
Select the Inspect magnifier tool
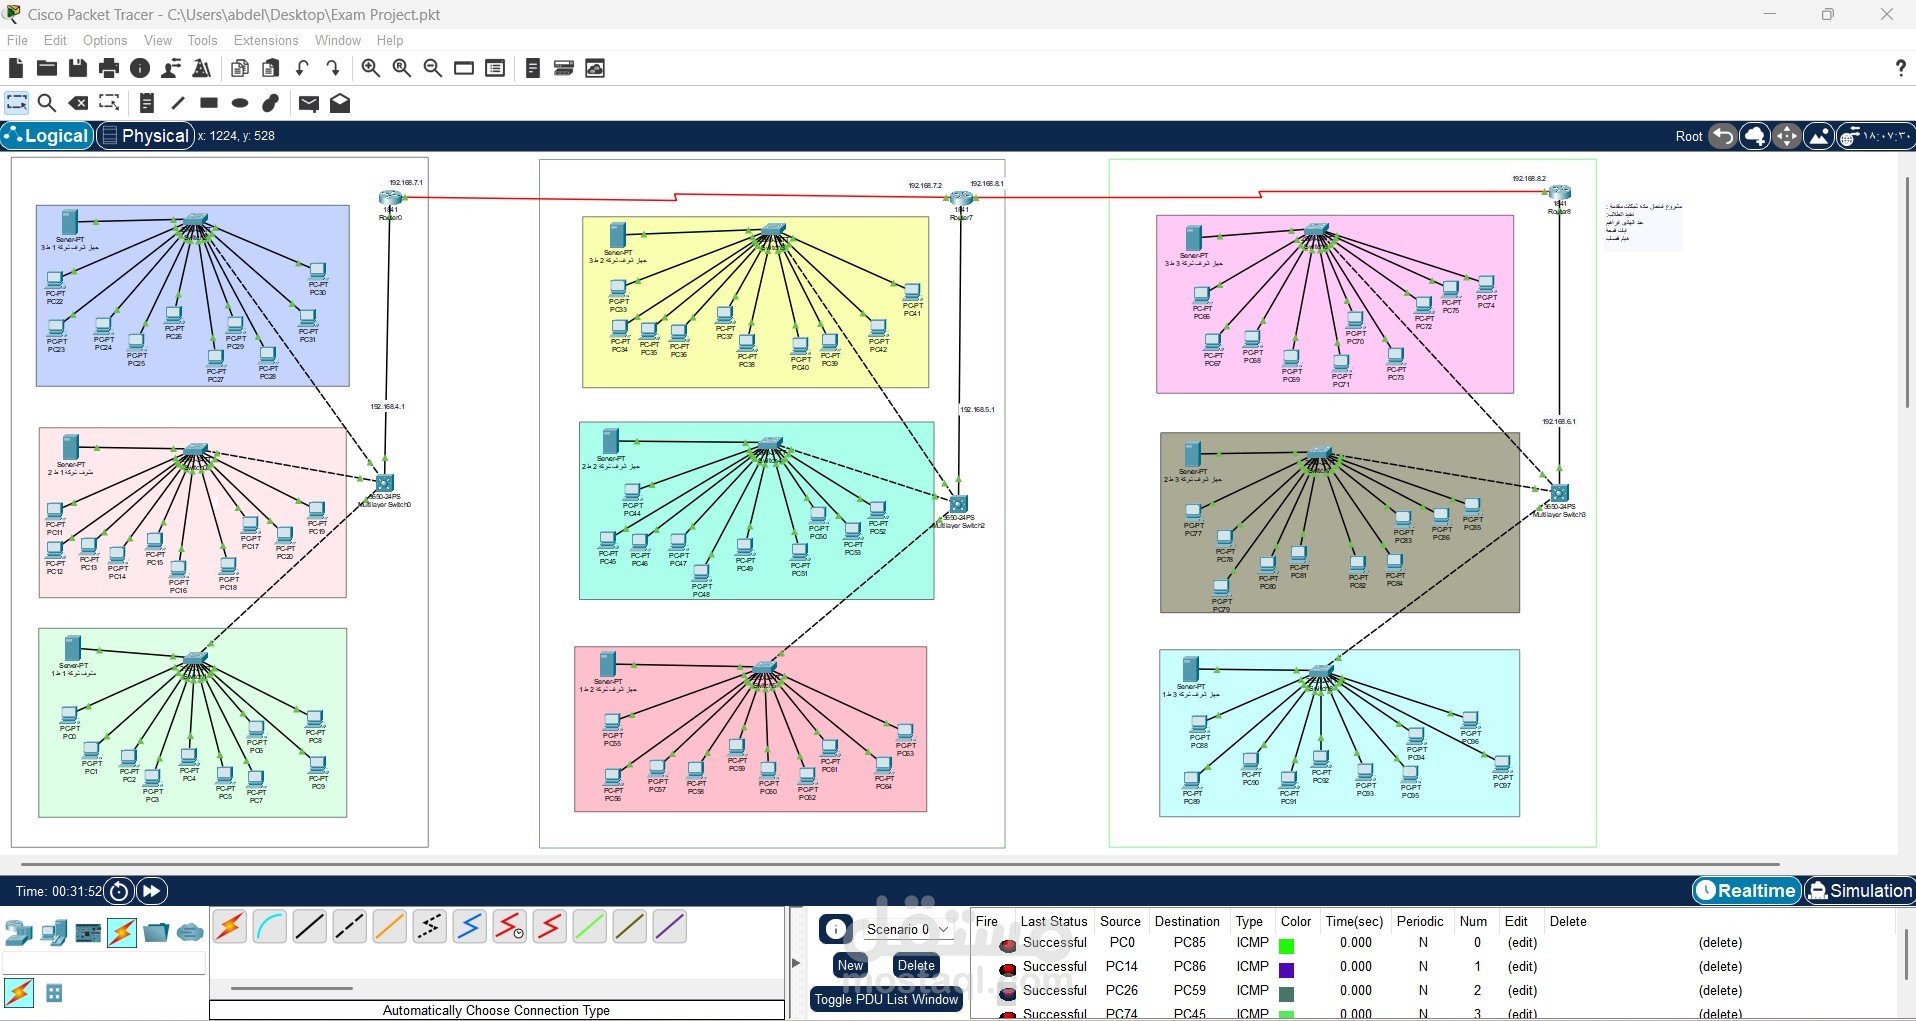(47, 103)
